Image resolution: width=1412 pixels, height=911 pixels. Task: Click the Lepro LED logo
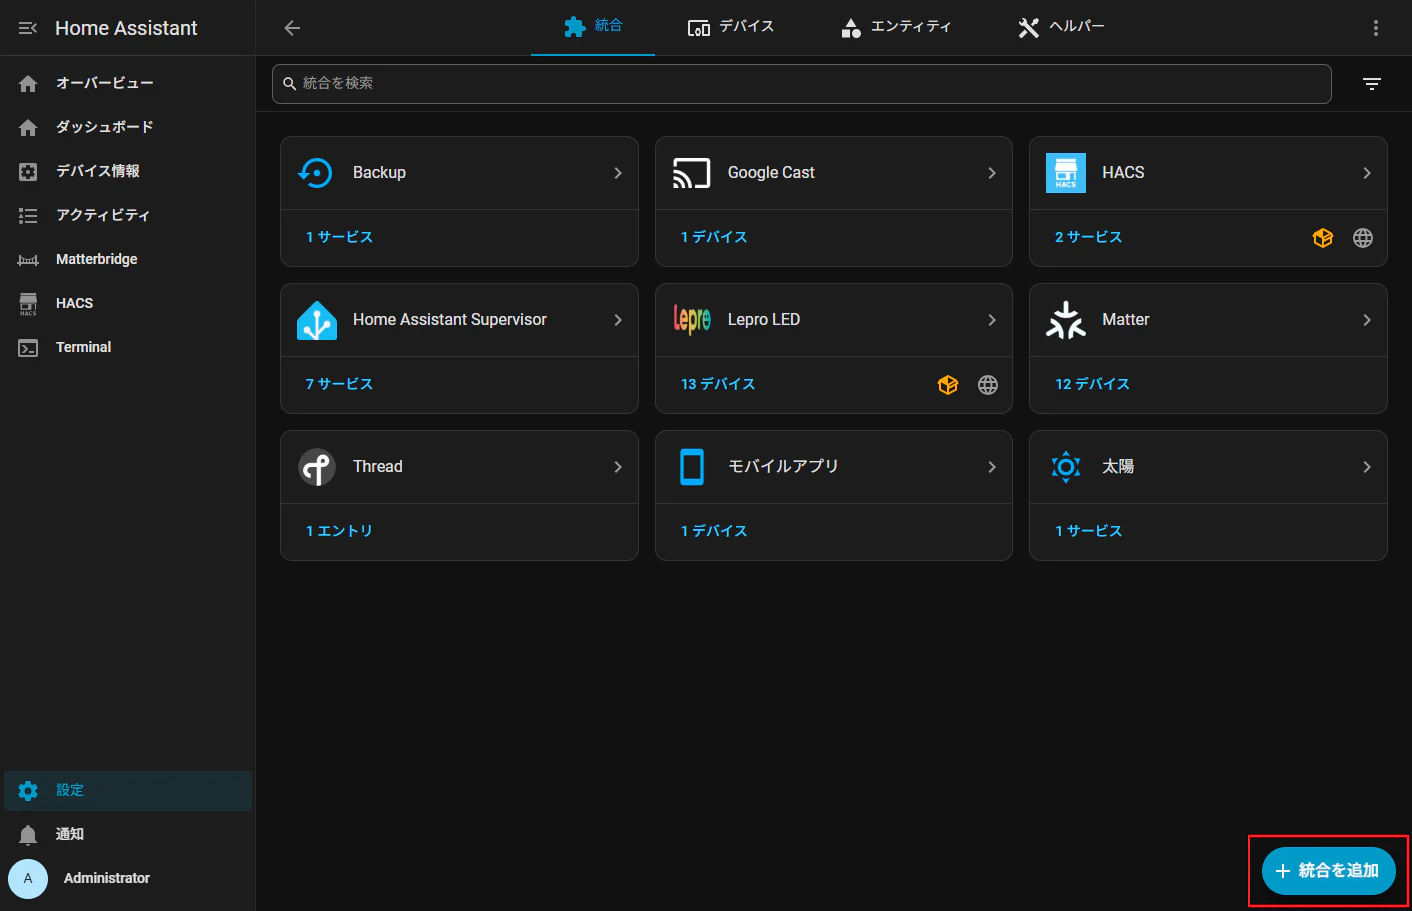tap(691, 320)
